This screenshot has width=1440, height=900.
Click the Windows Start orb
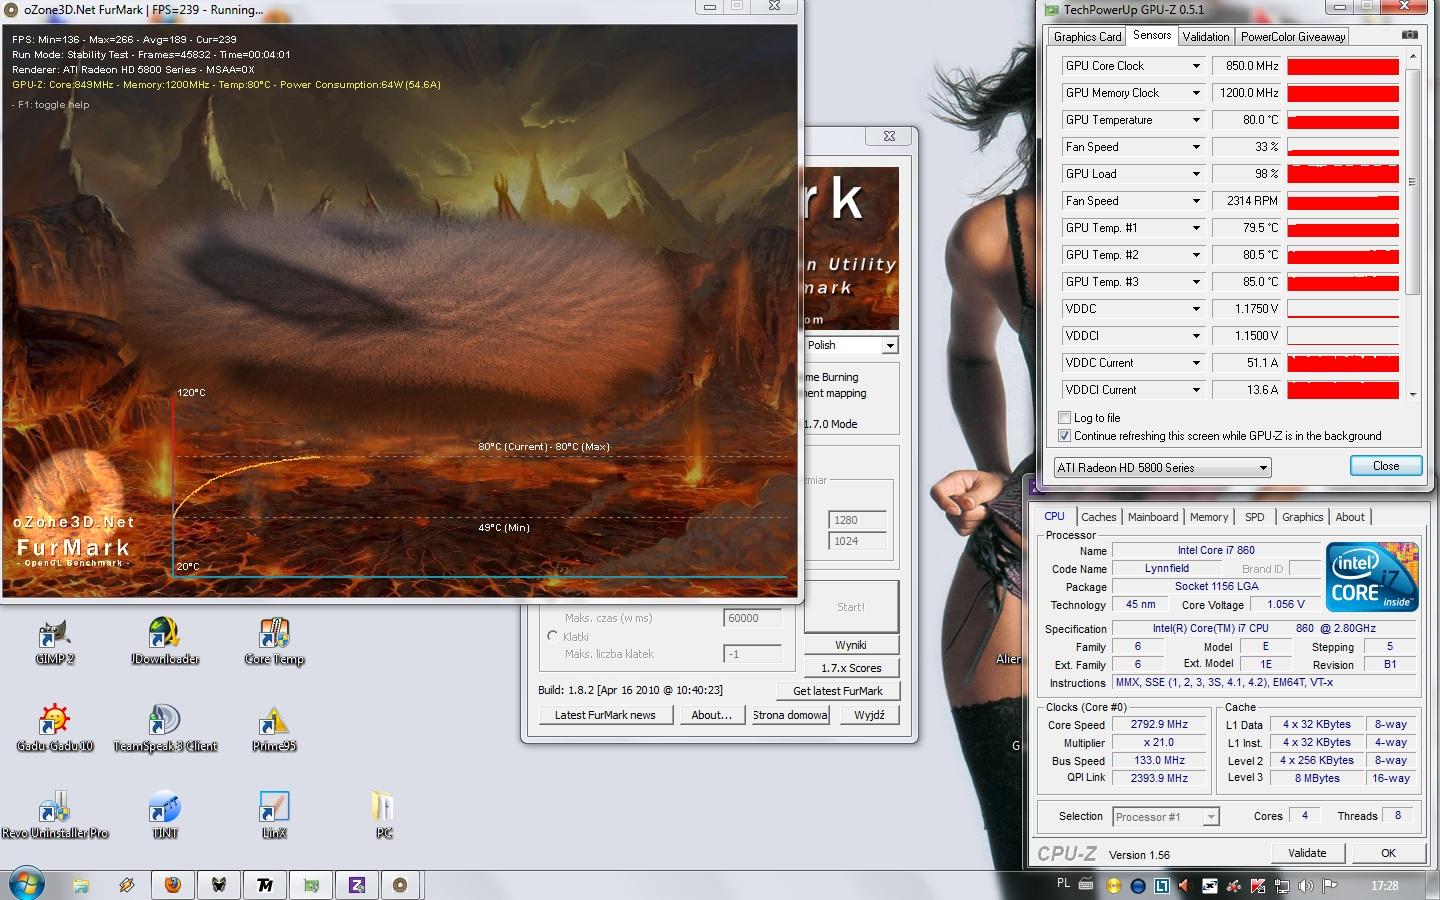point(26,885)
